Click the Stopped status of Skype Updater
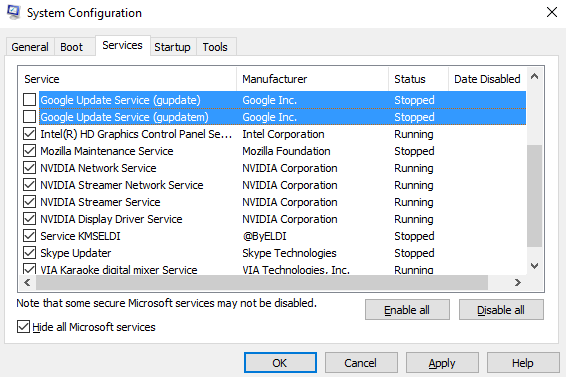 coord(414,253)
